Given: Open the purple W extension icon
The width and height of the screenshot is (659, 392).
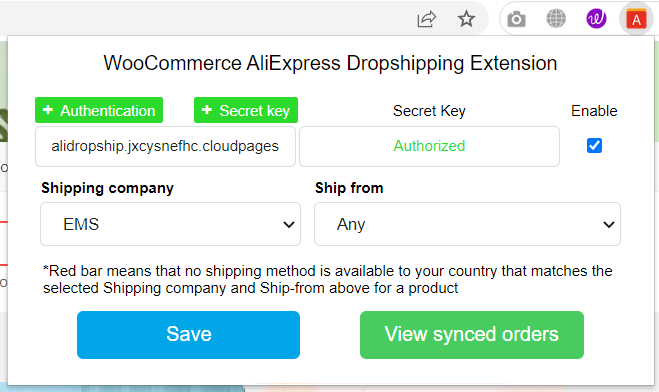Looking at the screenshot, I should pyautogui.click(x=596, y=19).
